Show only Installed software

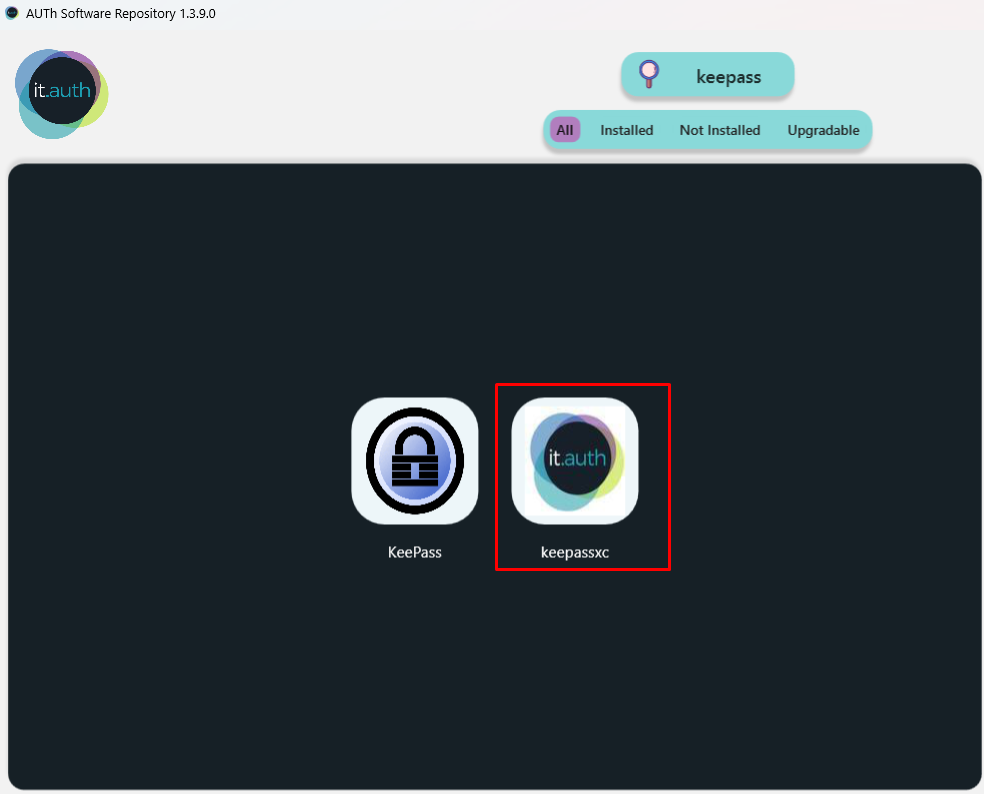coord(626,130)
